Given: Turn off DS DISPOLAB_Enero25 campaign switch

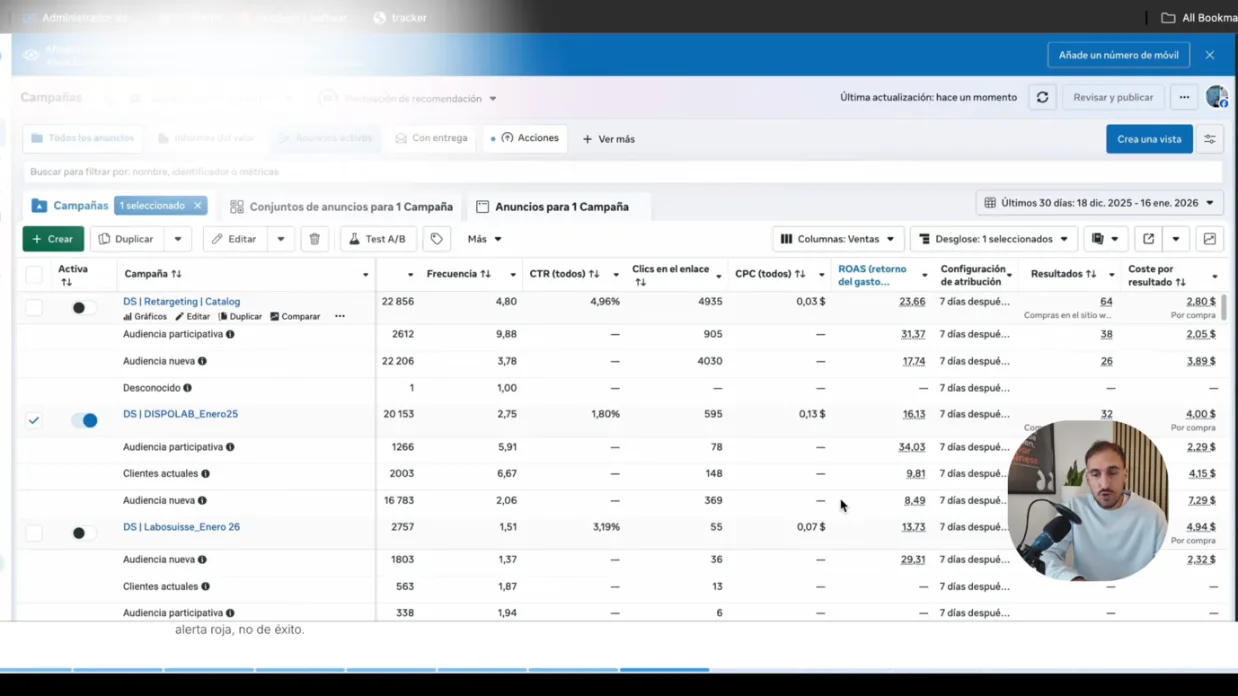Looking at the screenshot, I should 84,421.
